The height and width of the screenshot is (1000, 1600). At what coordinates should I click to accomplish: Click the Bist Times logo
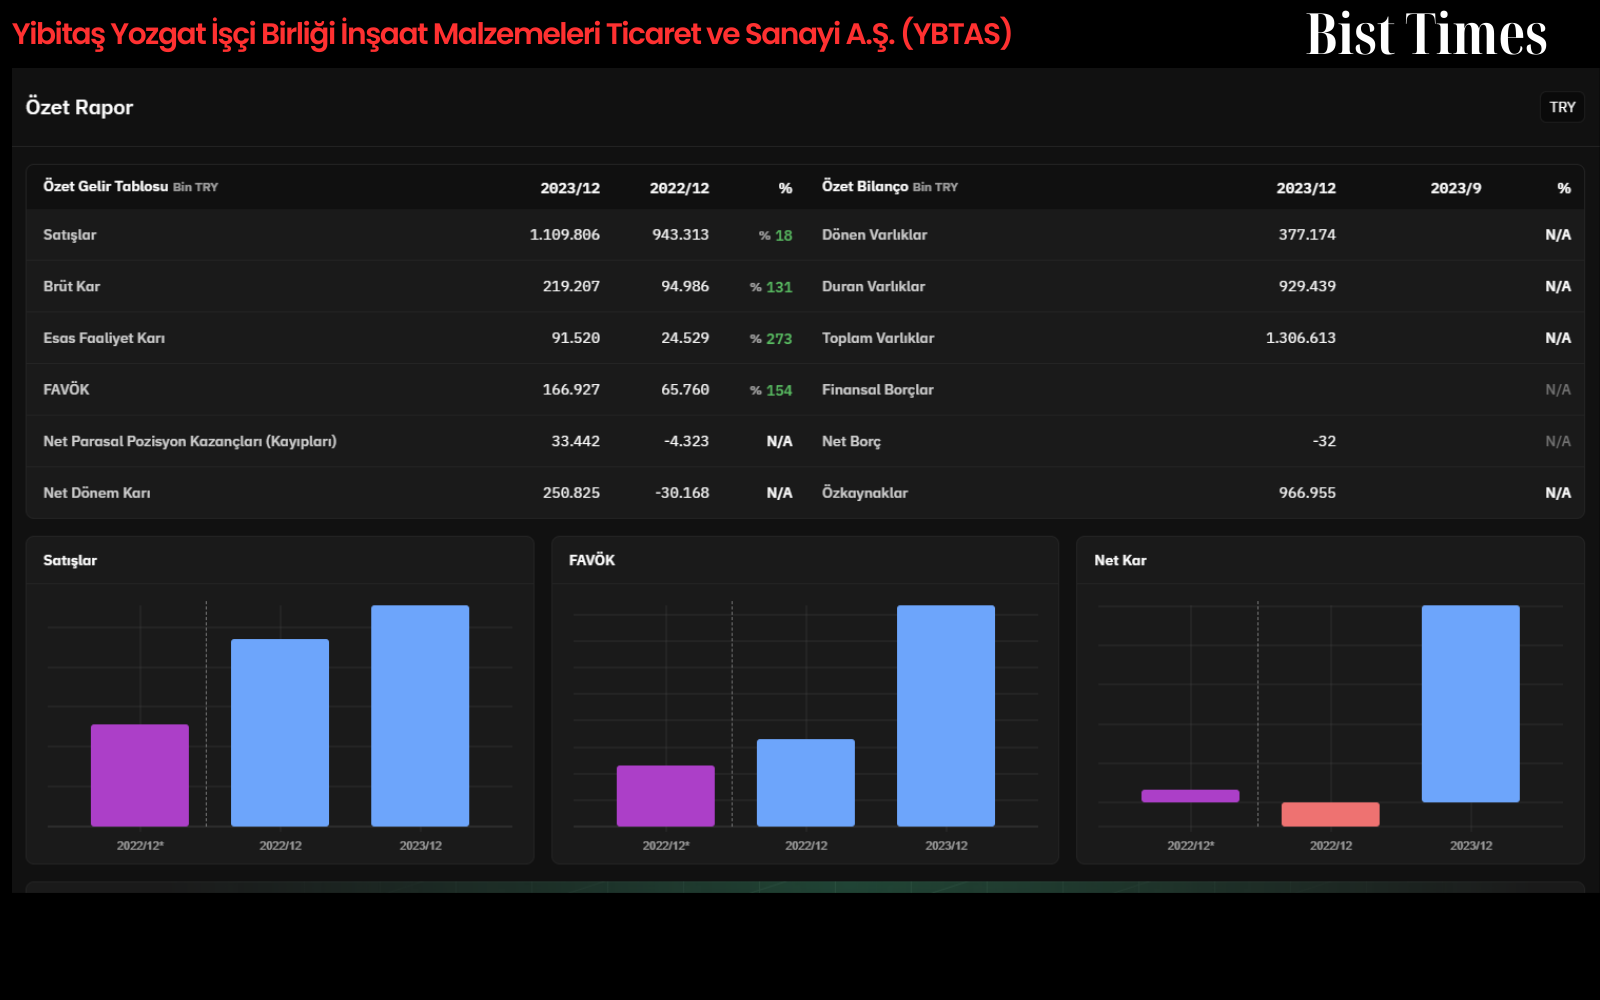pyautogui.click(x=1426, y=34)
